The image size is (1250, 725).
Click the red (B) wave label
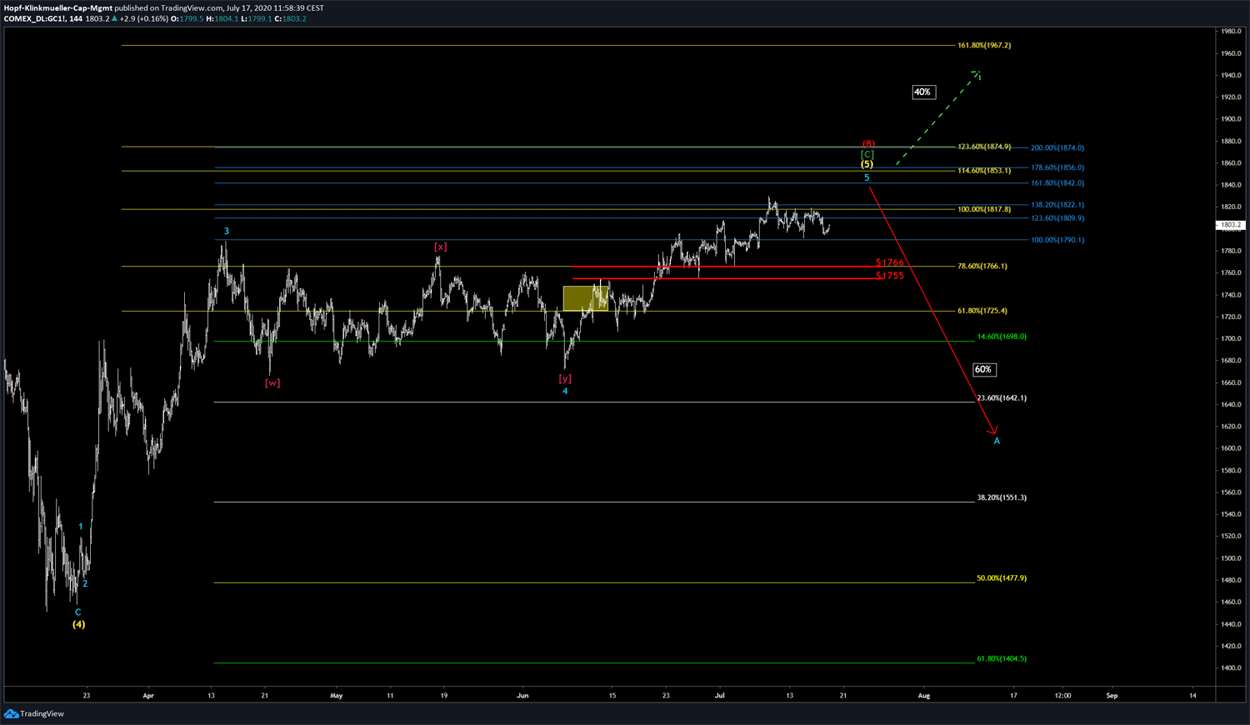pyautogui.click(x=868, y=143)
